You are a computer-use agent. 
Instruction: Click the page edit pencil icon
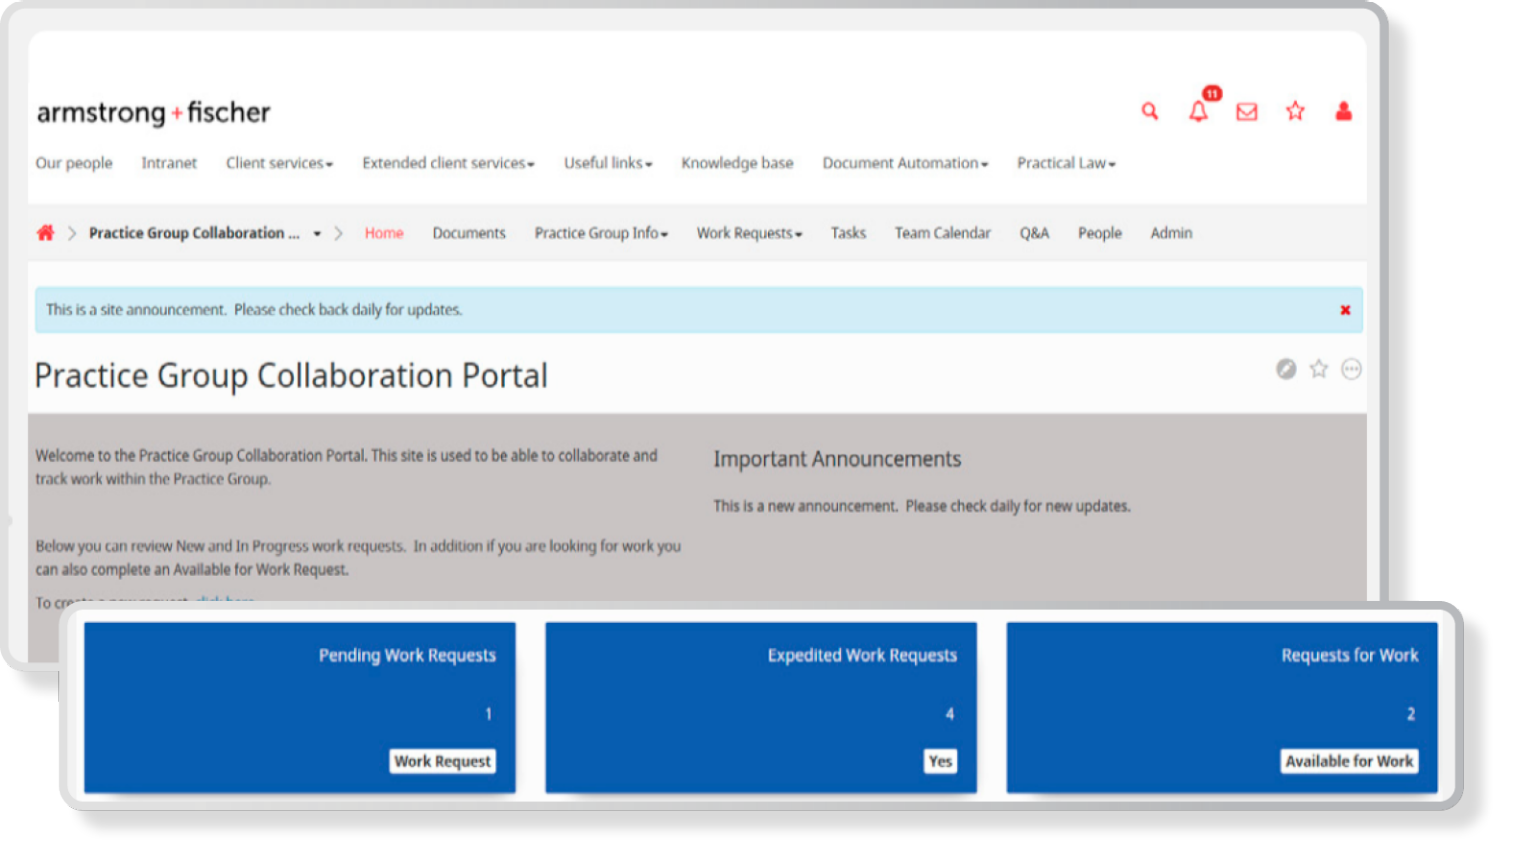(x=1286, y=369)
